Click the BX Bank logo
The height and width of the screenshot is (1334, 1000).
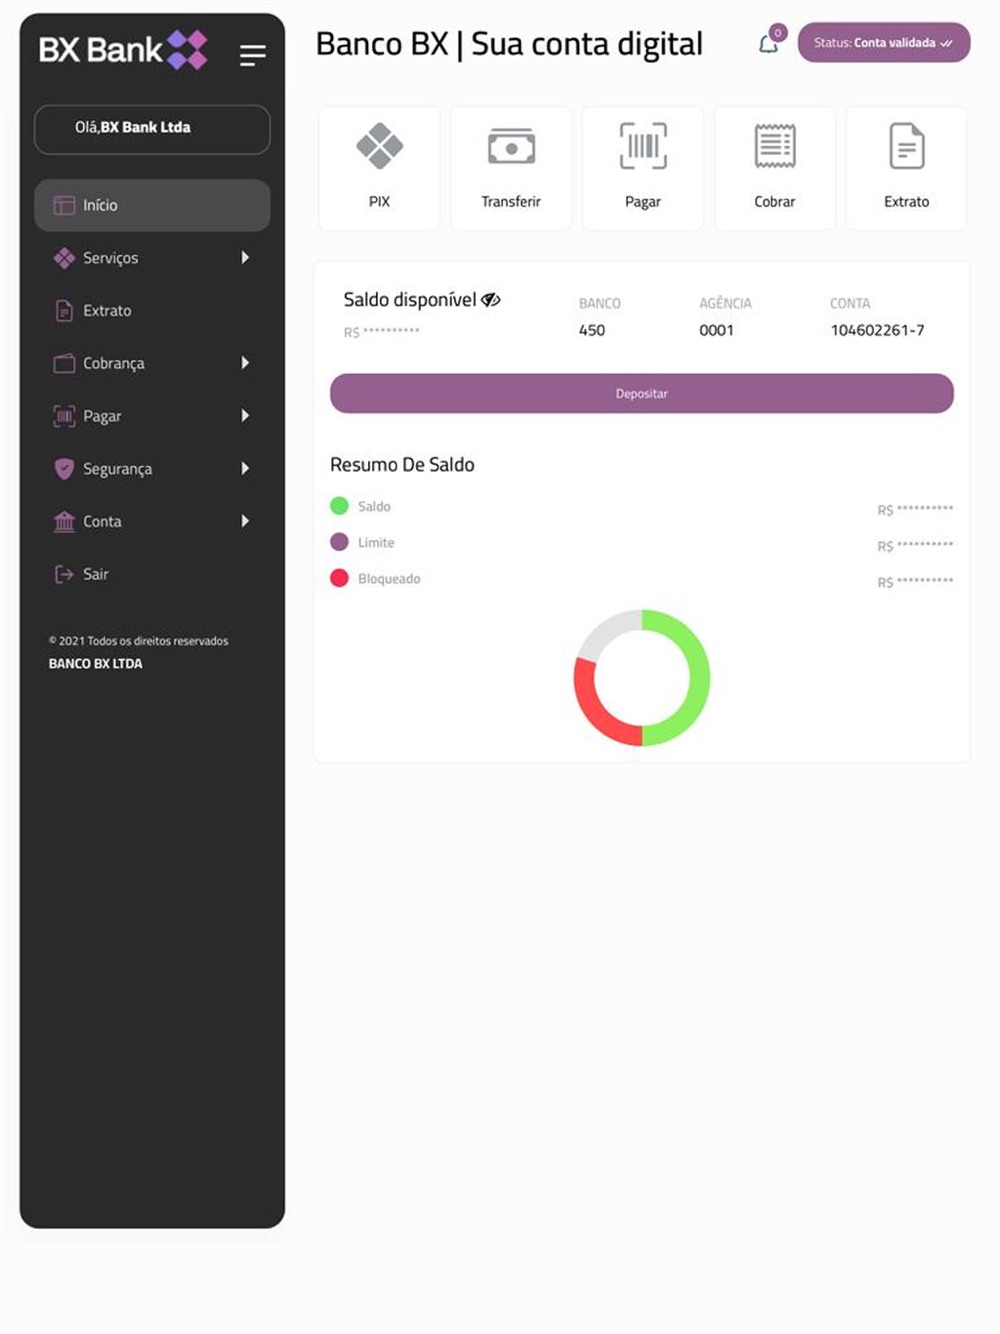click(x=123, y=50)
